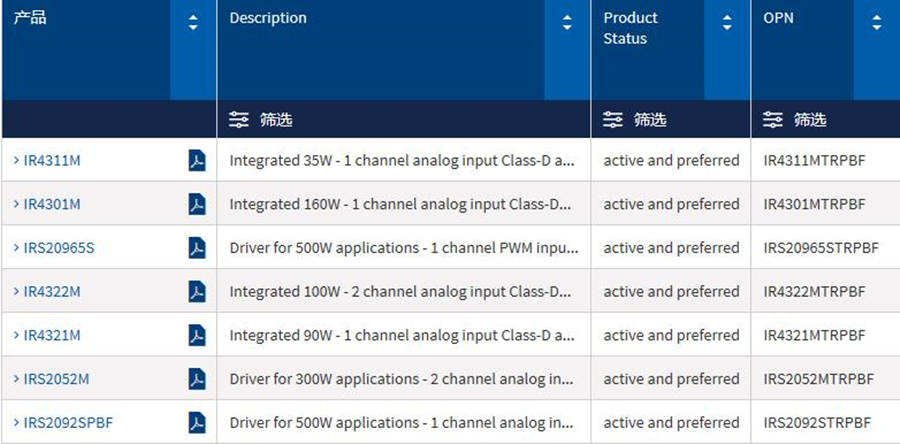Open the PDF datasheet for IRS2092SPBF
900x444 pixels.
(x=197, y=423)
